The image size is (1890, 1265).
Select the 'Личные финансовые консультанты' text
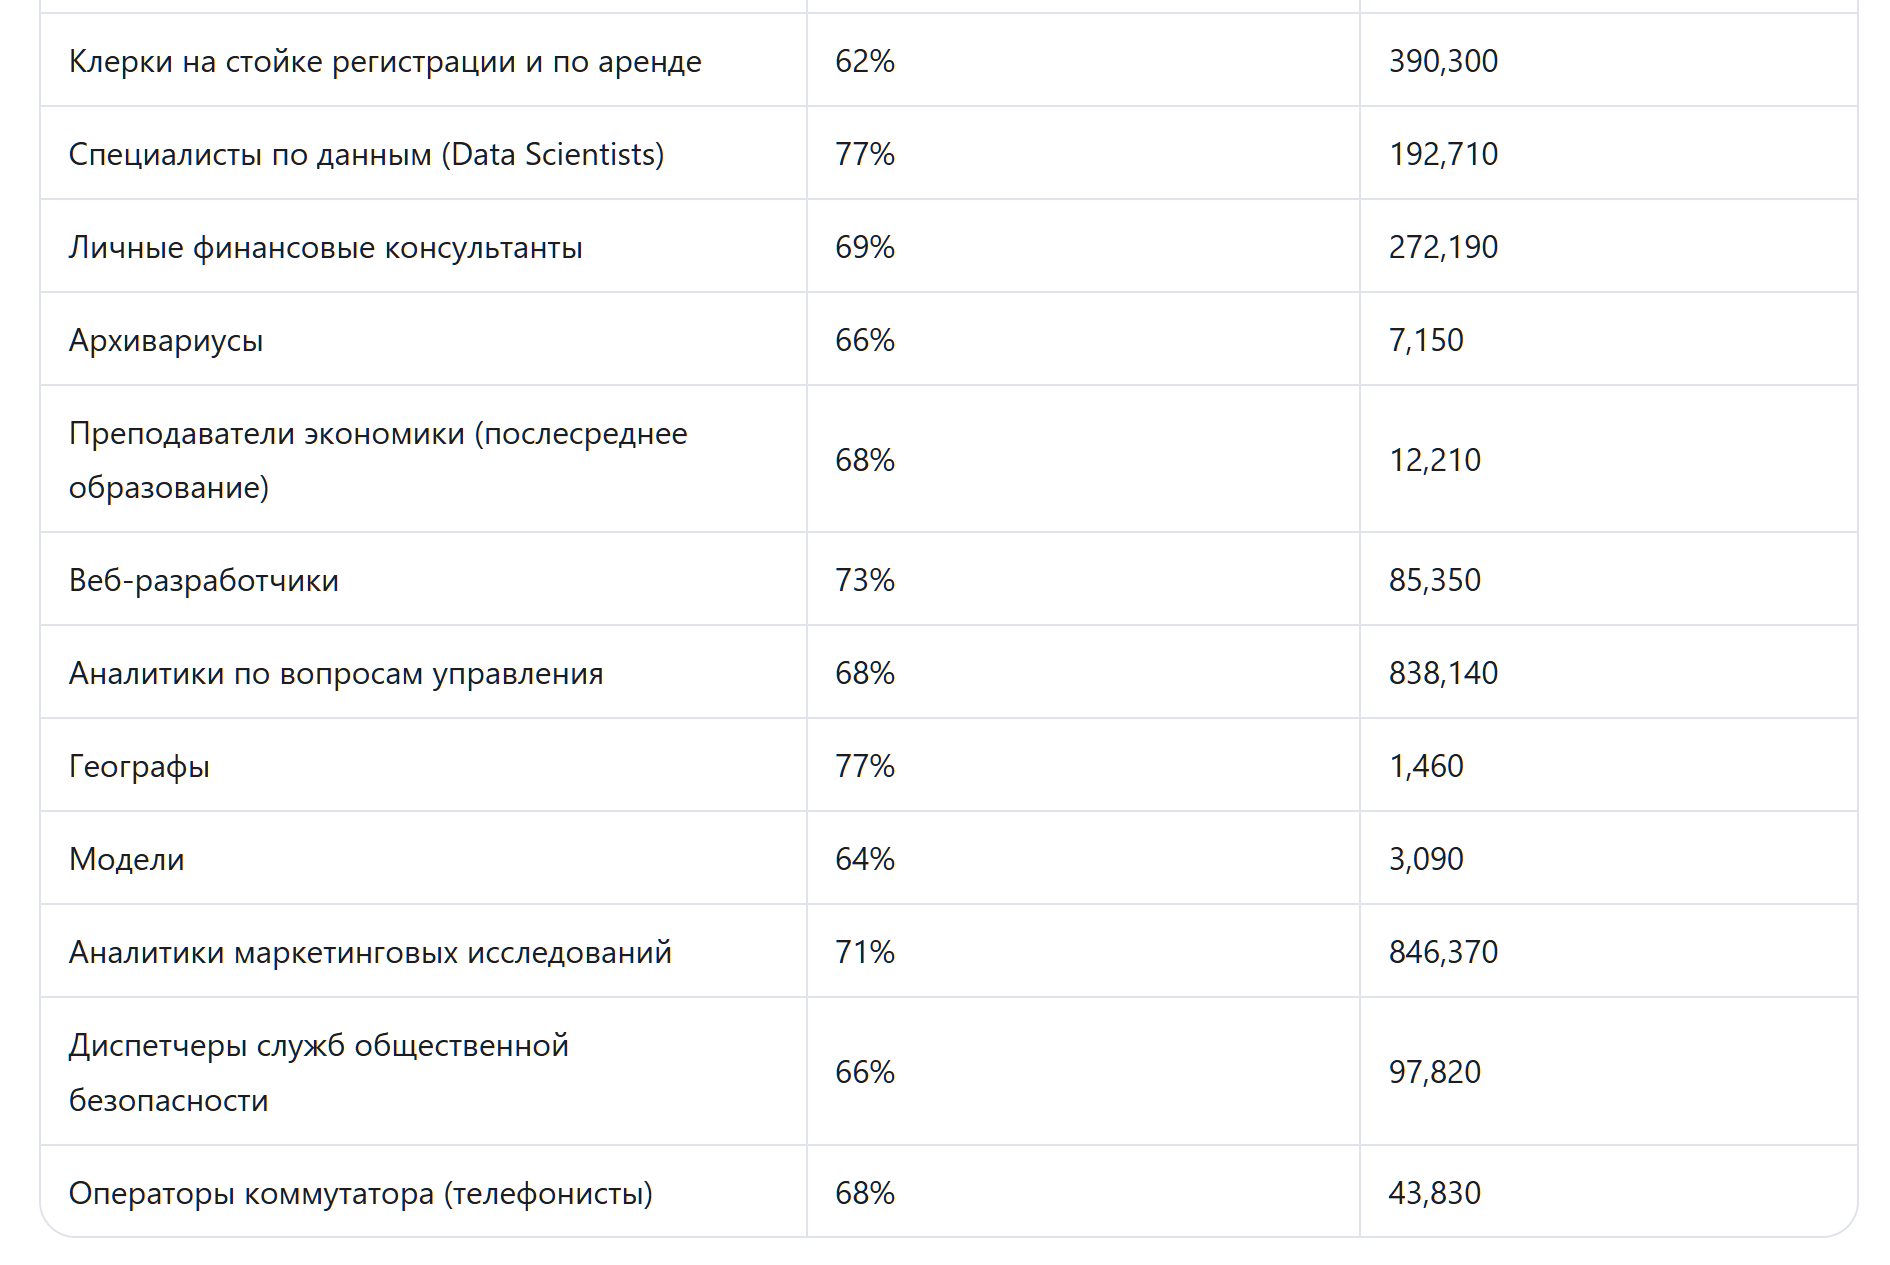coord(325,247)
